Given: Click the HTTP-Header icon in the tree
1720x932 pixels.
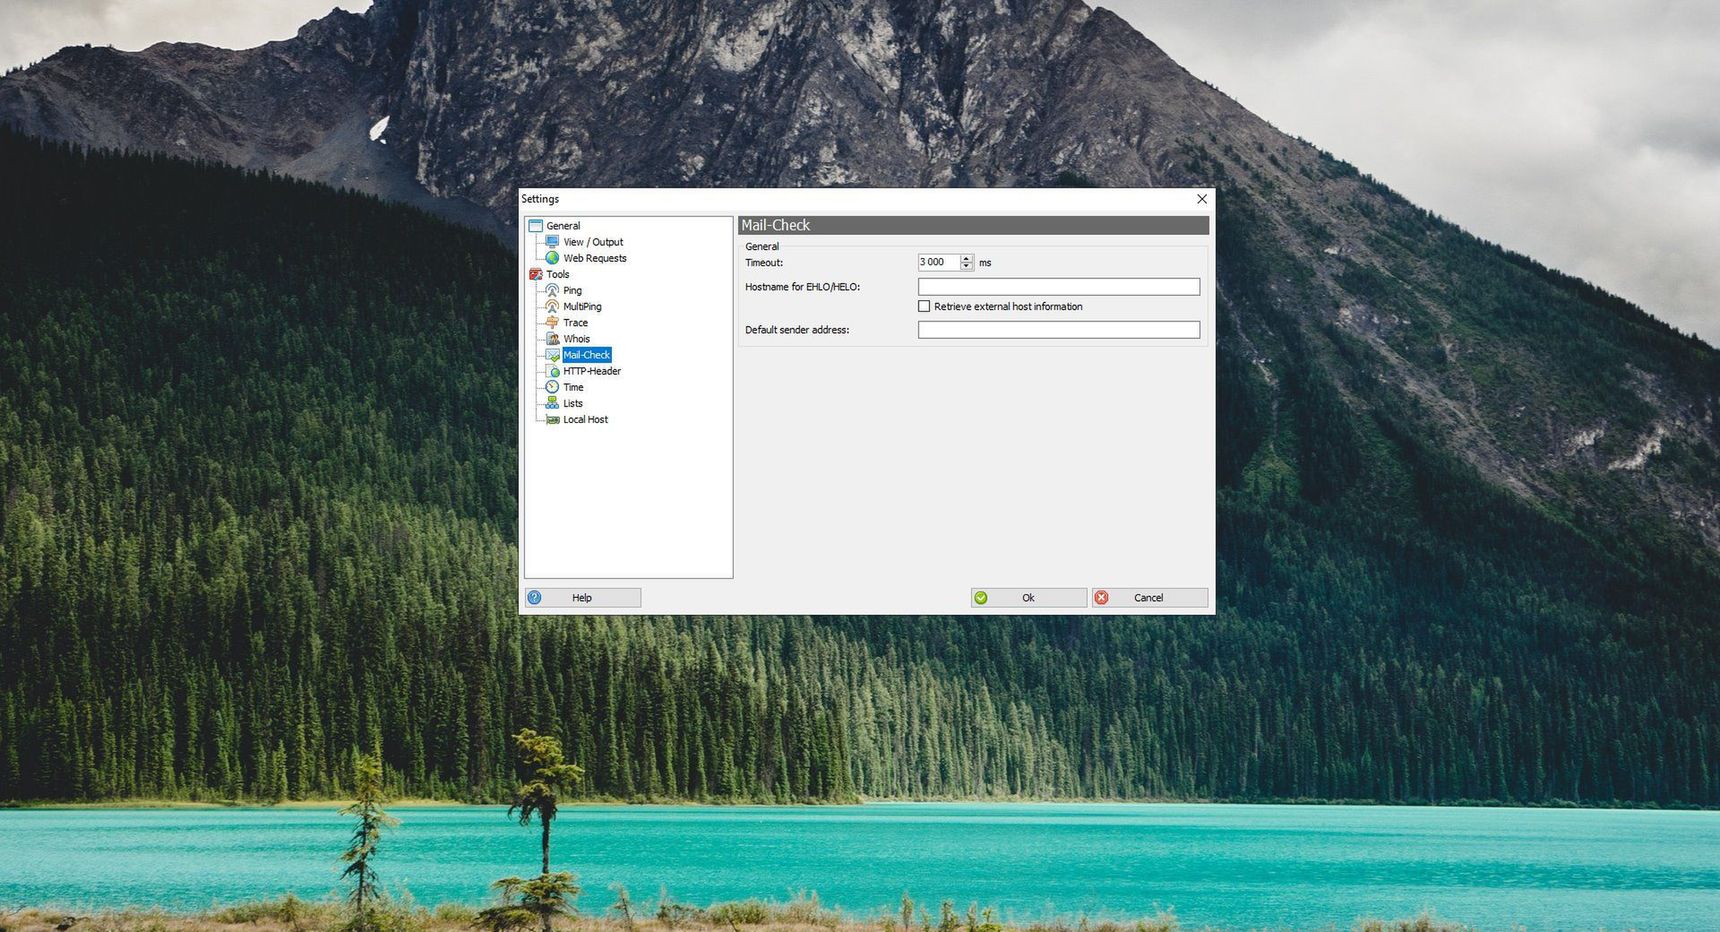Looking at the screenshot, I should tap(552, 371).
